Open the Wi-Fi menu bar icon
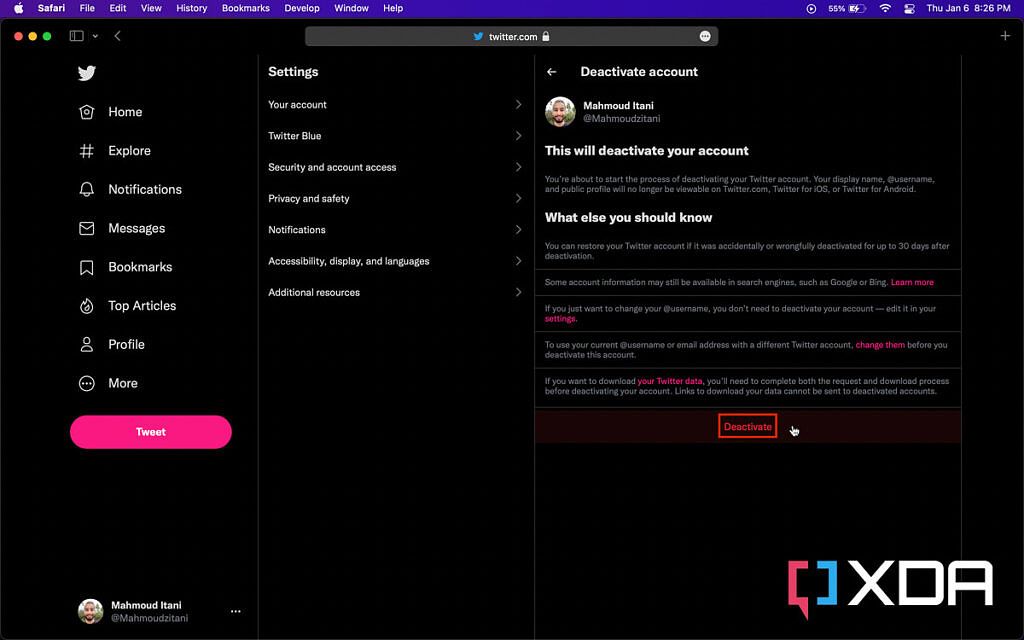The height and width of the screenshot is (640, 1024). pyautogui.click(x=886, y=8)
